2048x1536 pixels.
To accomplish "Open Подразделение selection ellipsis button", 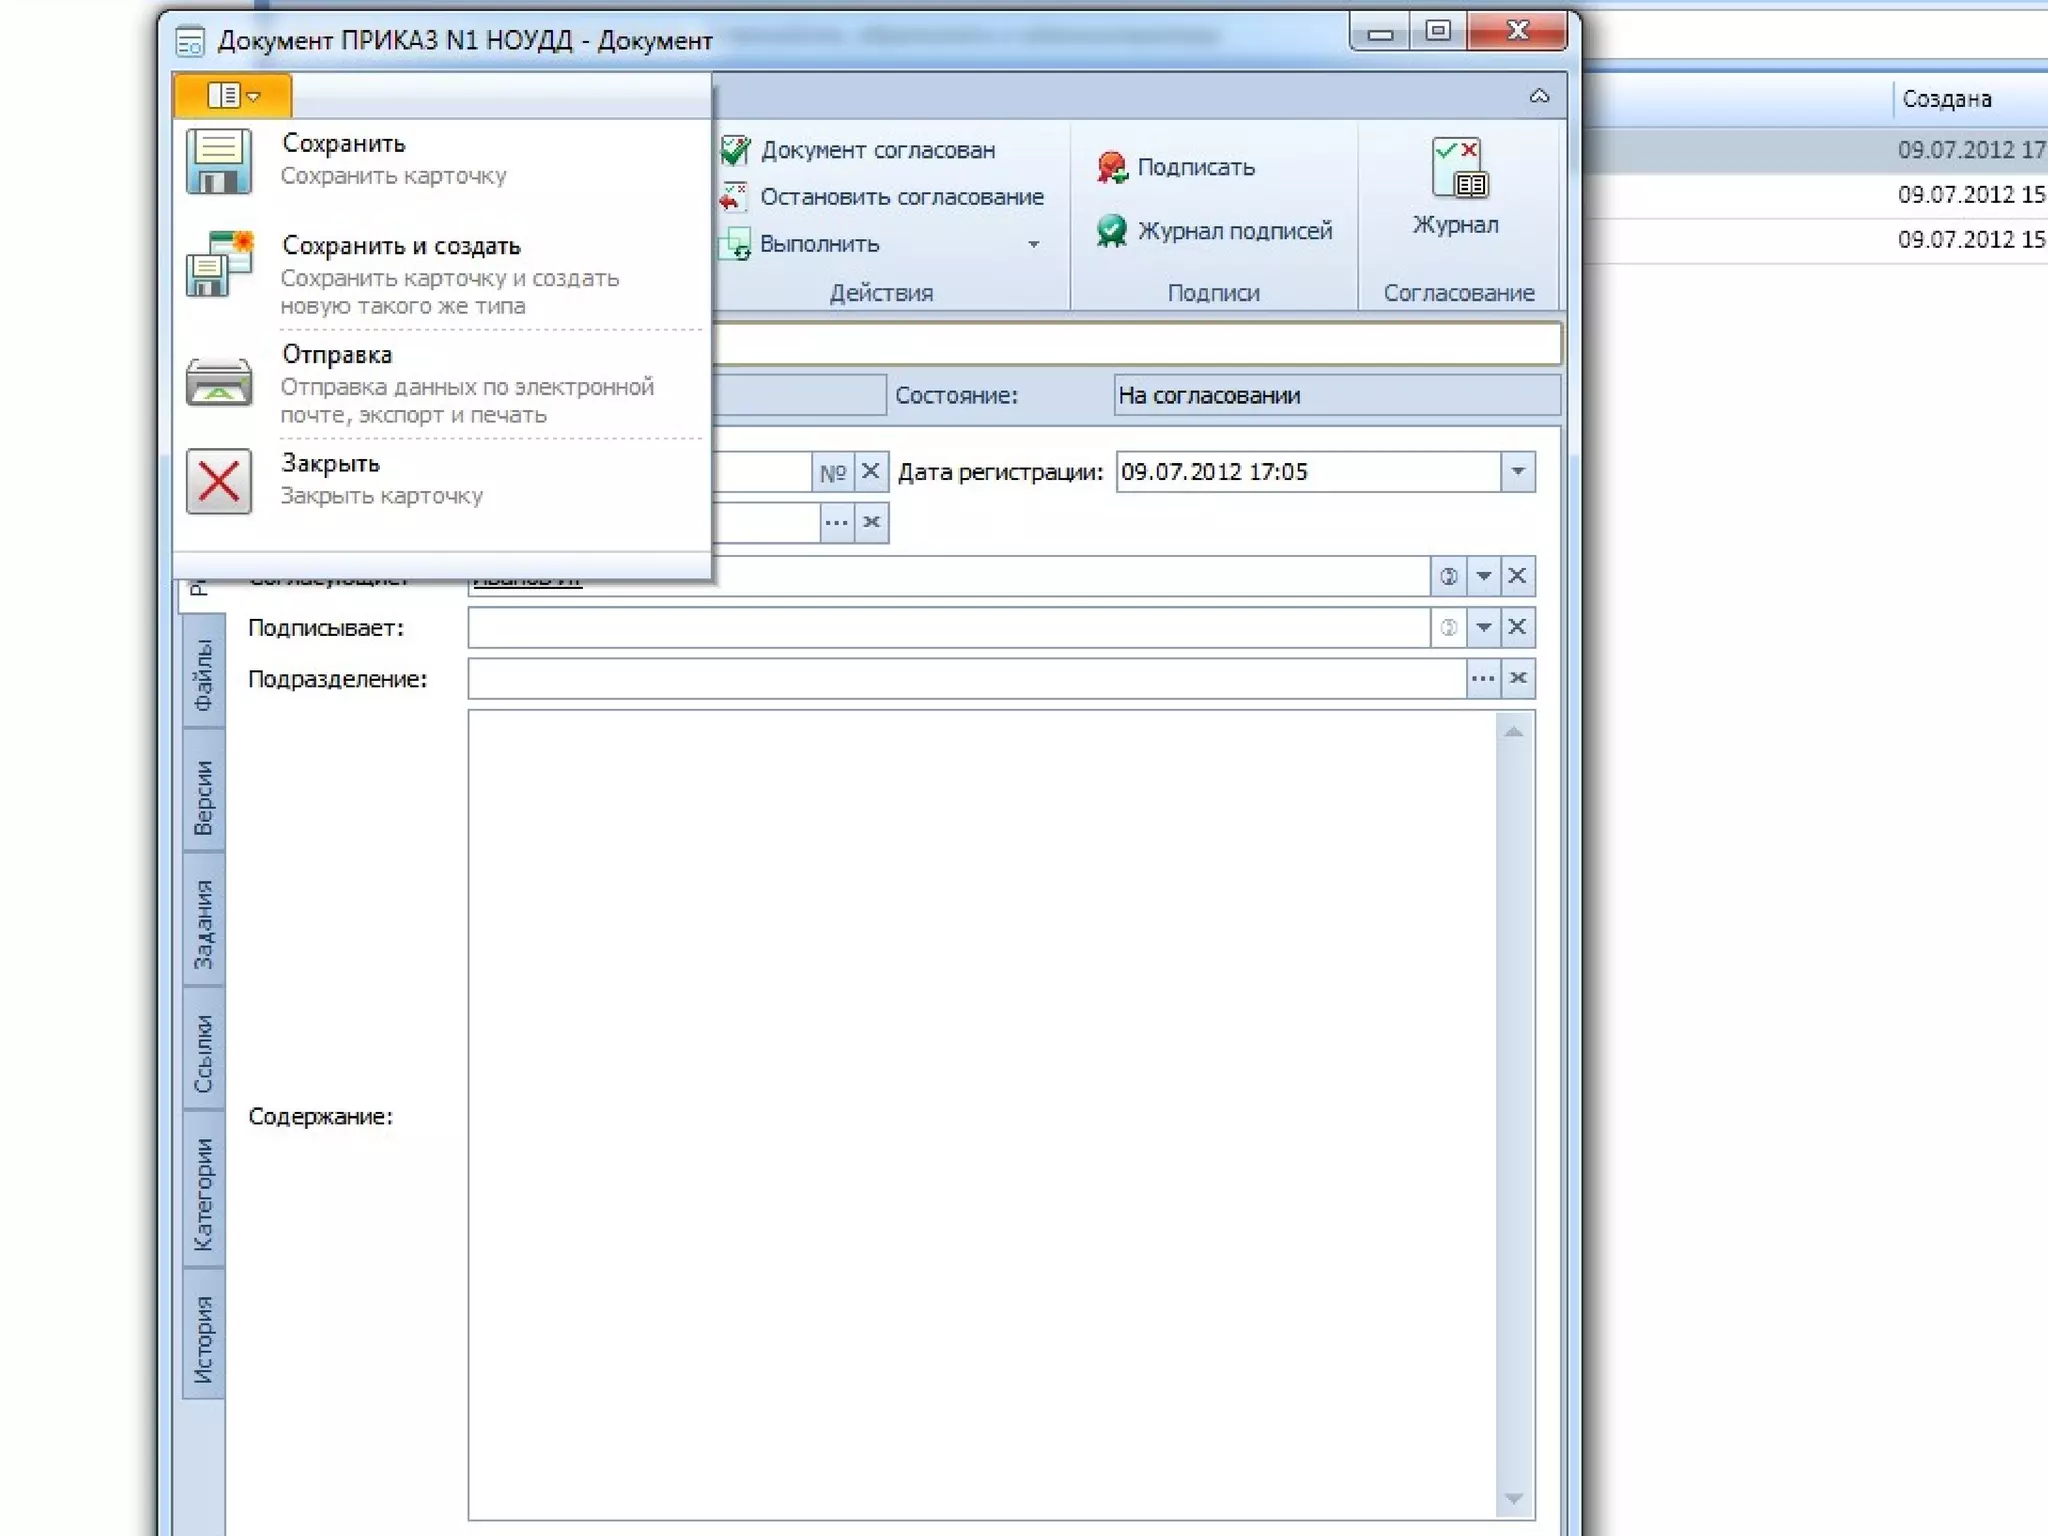I will tap(1483, 679).
